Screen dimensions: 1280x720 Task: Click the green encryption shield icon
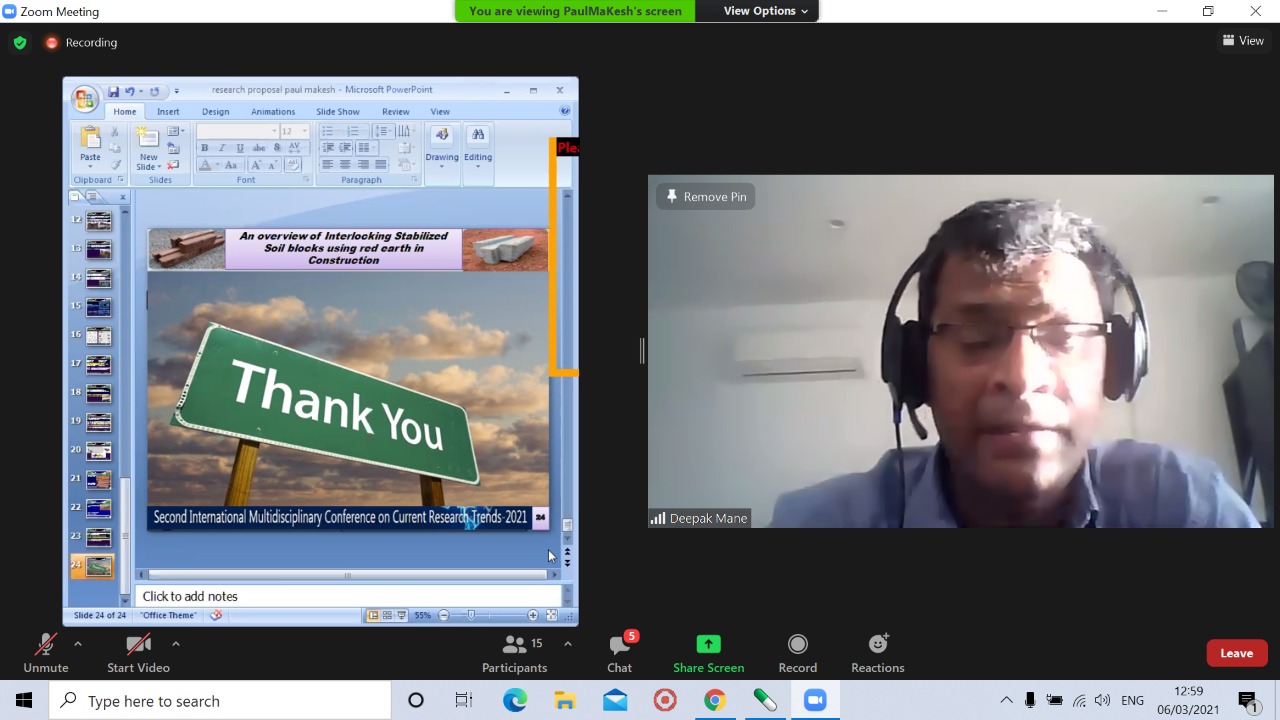[20, 42]
